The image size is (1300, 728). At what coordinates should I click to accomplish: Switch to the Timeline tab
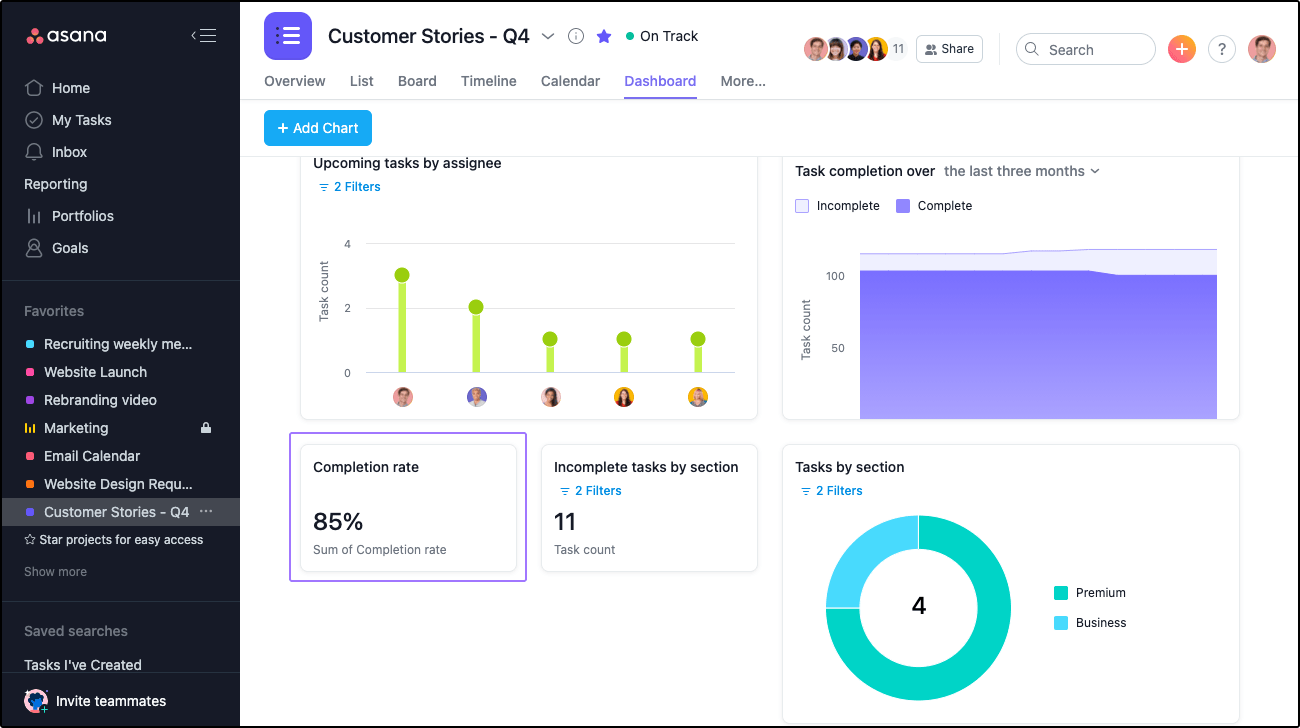pos(488,81)
